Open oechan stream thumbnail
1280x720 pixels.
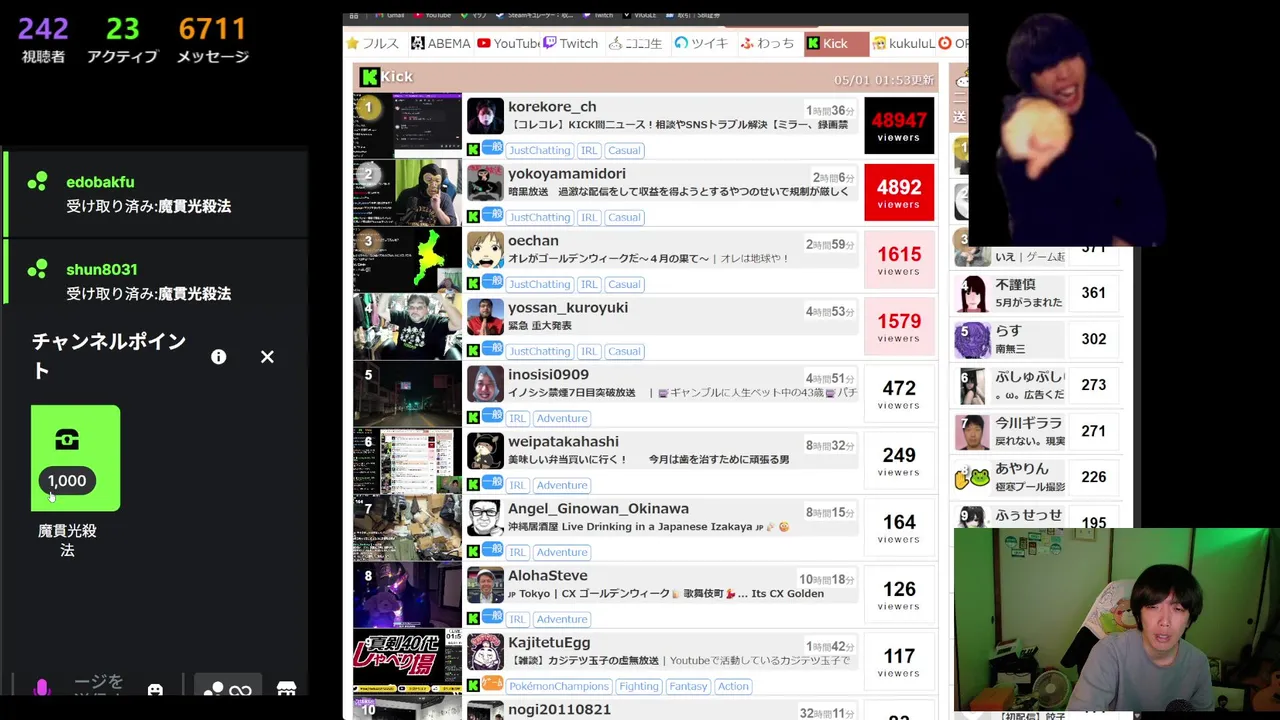[x=407, y=260]
